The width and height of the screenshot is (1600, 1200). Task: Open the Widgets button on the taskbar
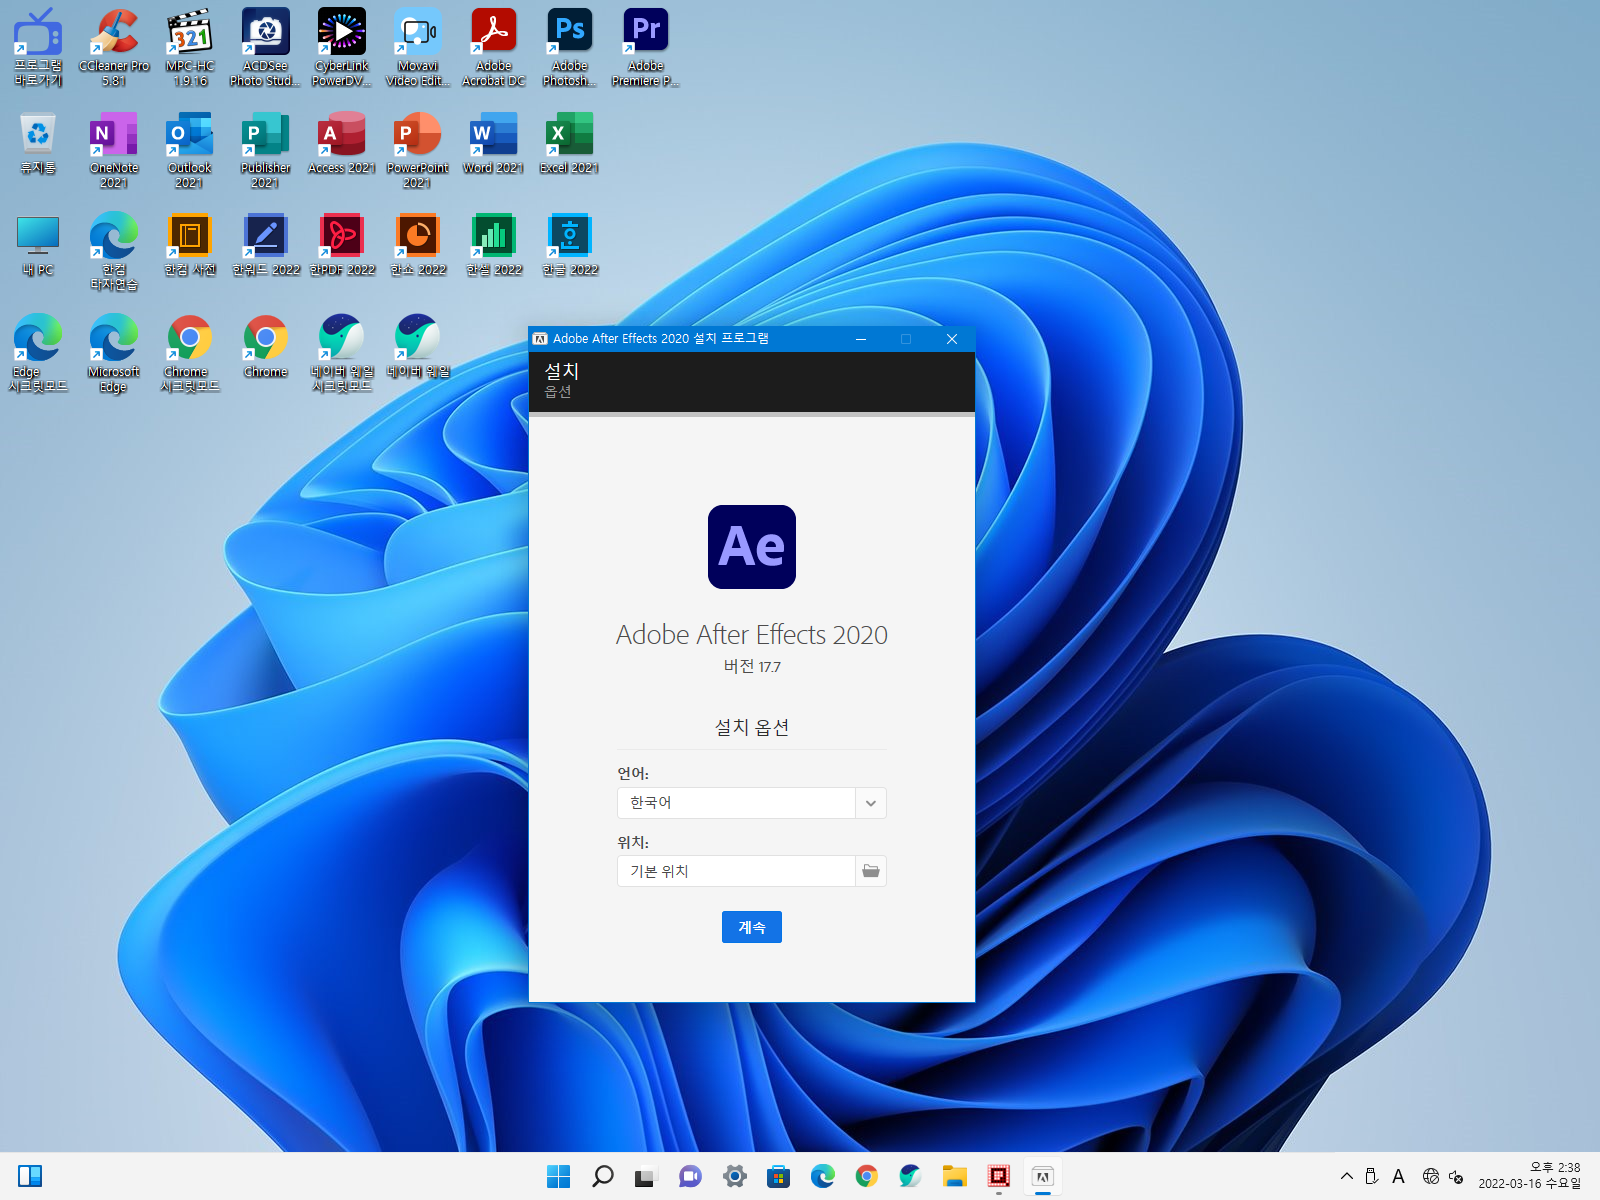30,1176
